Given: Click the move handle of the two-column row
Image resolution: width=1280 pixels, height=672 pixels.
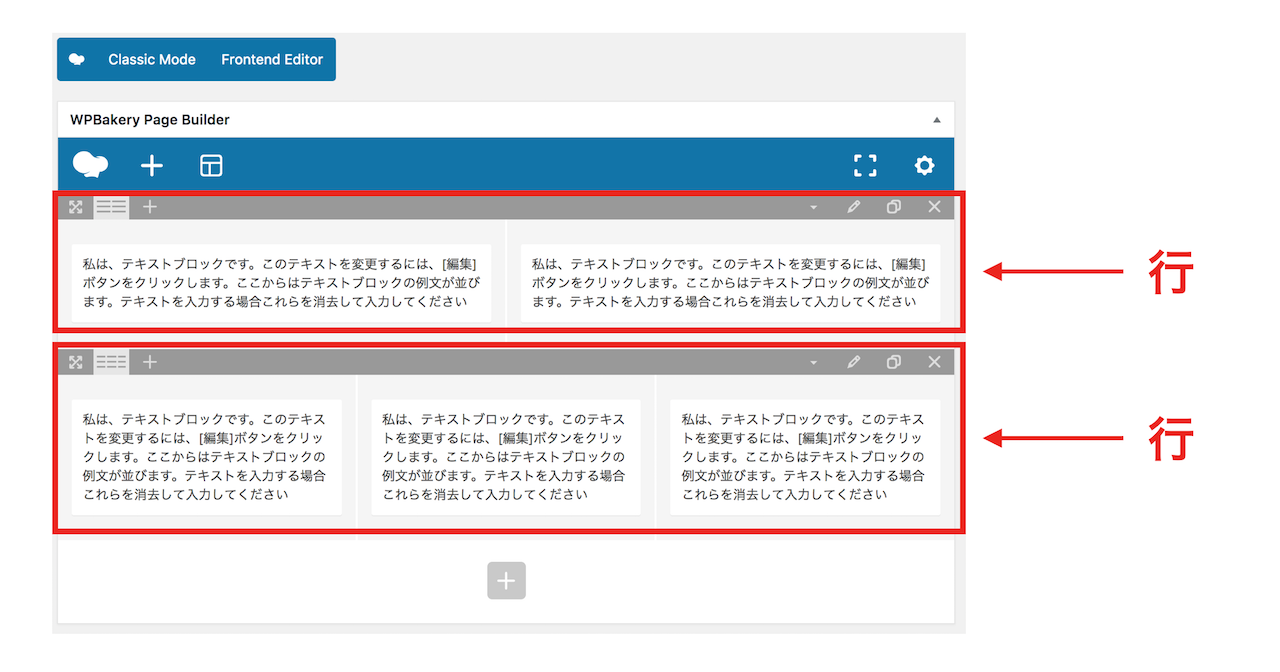Looking at the screenshot, I should point(76,207).
